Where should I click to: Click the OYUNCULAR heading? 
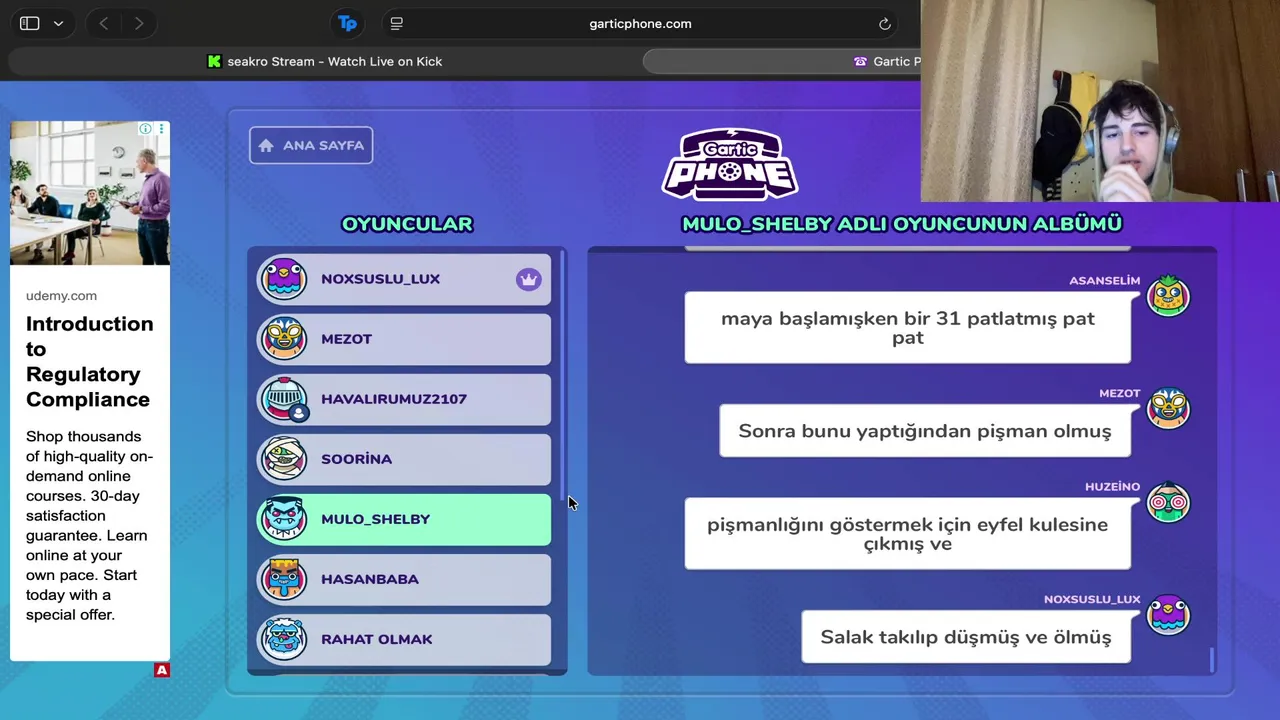[x=407, y=224]
